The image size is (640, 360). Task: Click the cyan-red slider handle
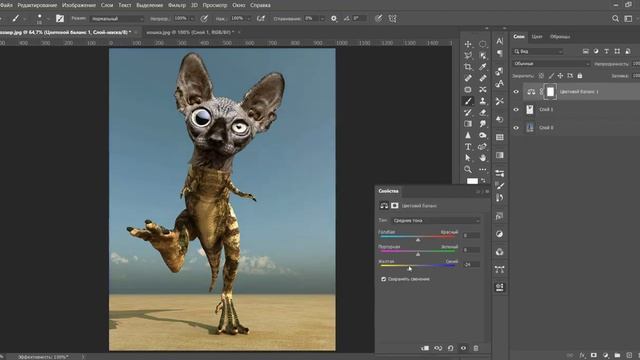tap(418, 240)
